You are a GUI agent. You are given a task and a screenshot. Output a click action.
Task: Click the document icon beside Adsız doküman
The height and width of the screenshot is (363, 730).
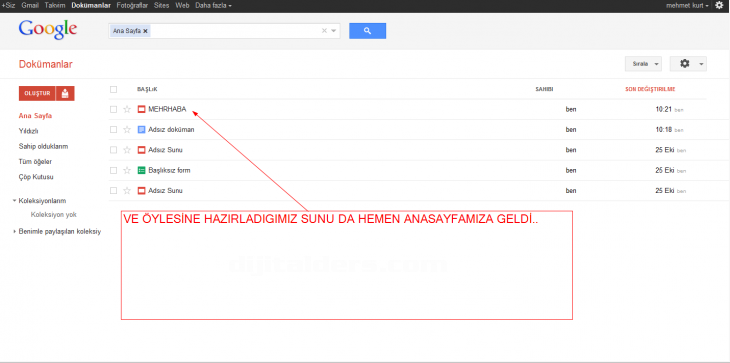coord(142,130)
